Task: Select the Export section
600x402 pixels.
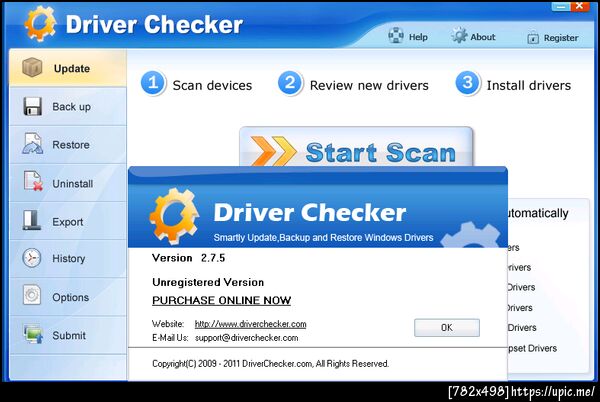Action: [x=68, y=221]
